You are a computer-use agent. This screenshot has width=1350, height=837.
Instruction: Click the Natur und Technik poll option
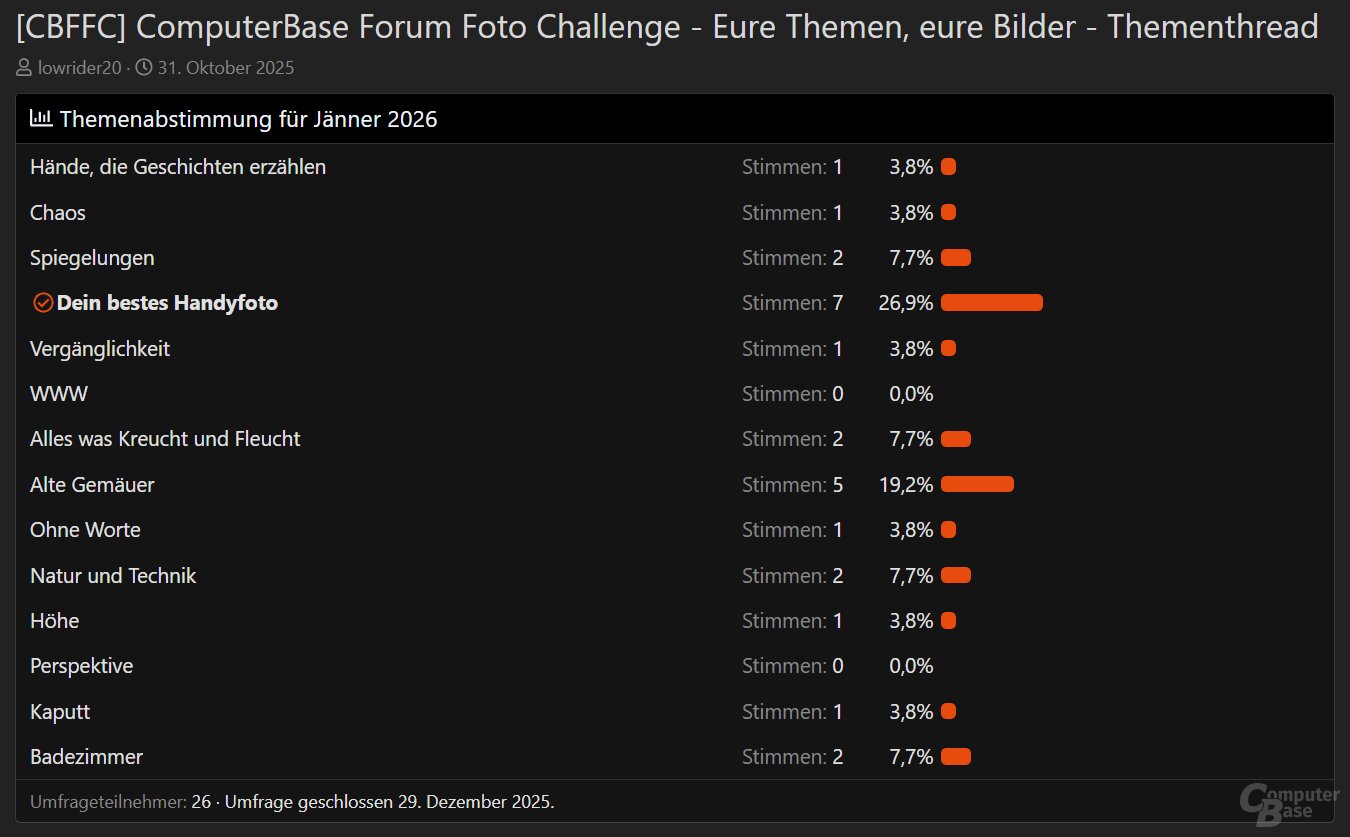point(113,576)
